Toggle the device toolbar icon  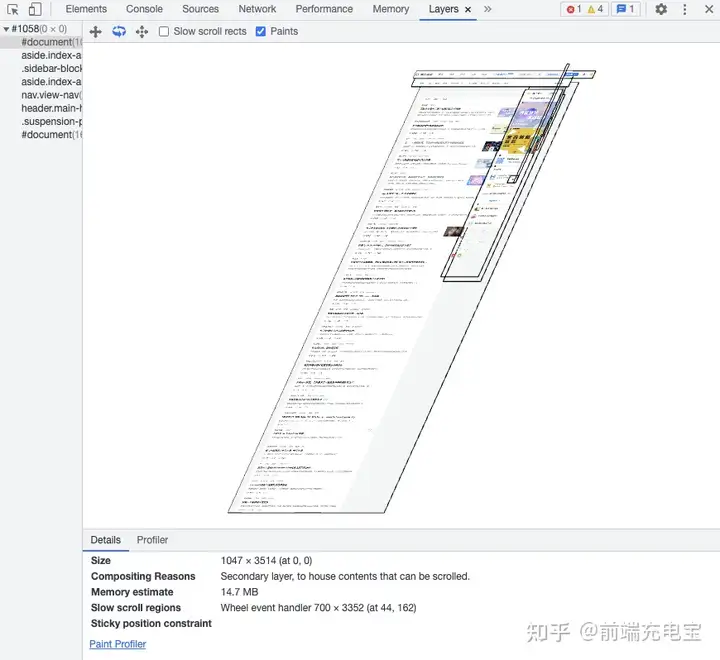coord(35,9)
